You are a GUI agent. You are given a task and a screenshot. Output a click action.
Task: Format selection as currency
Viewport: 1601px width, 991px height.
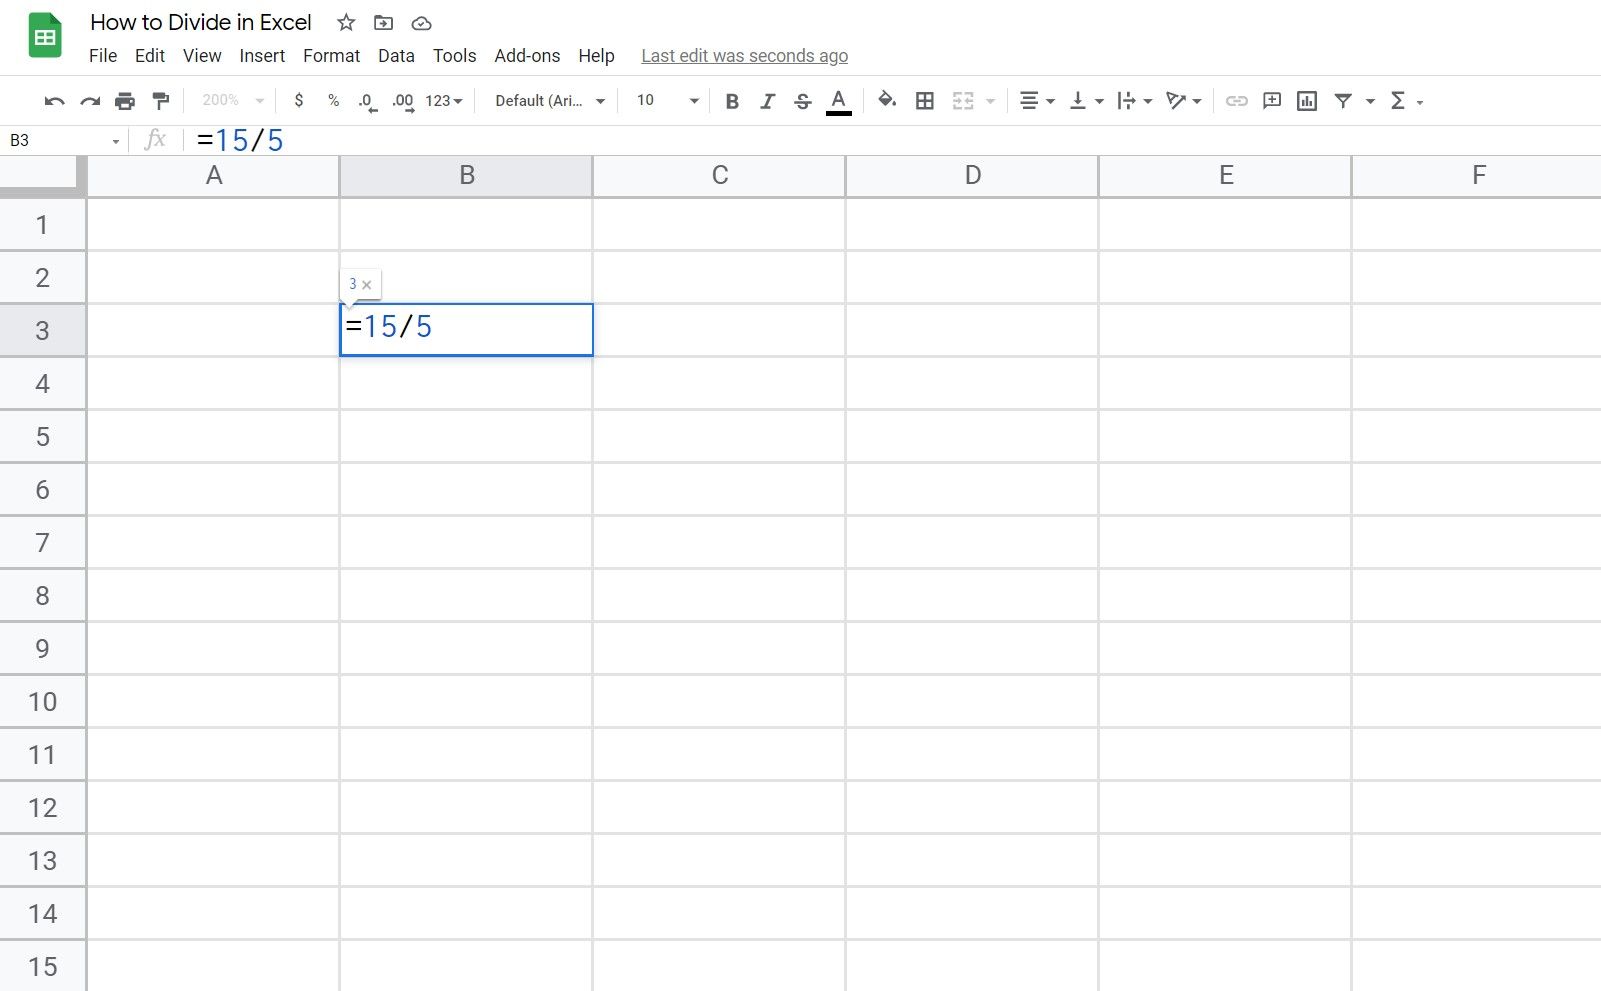pyautogui.click(x=299, y=100)
